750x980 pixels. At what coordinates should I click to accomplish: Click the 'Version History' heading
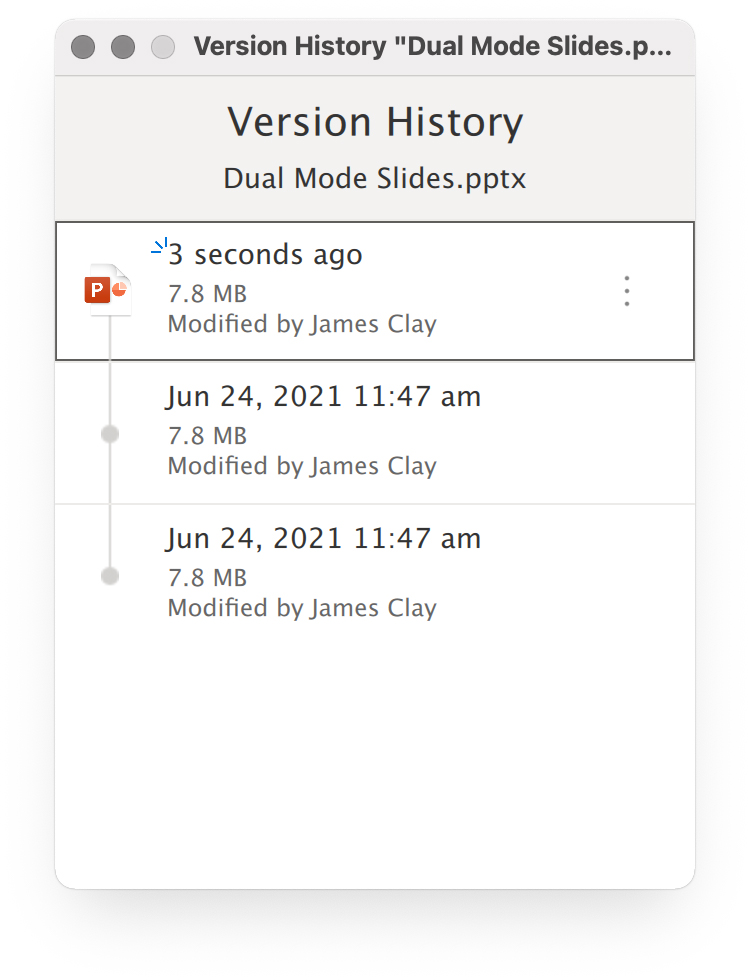pyautogui.click(x=375, y=122)
